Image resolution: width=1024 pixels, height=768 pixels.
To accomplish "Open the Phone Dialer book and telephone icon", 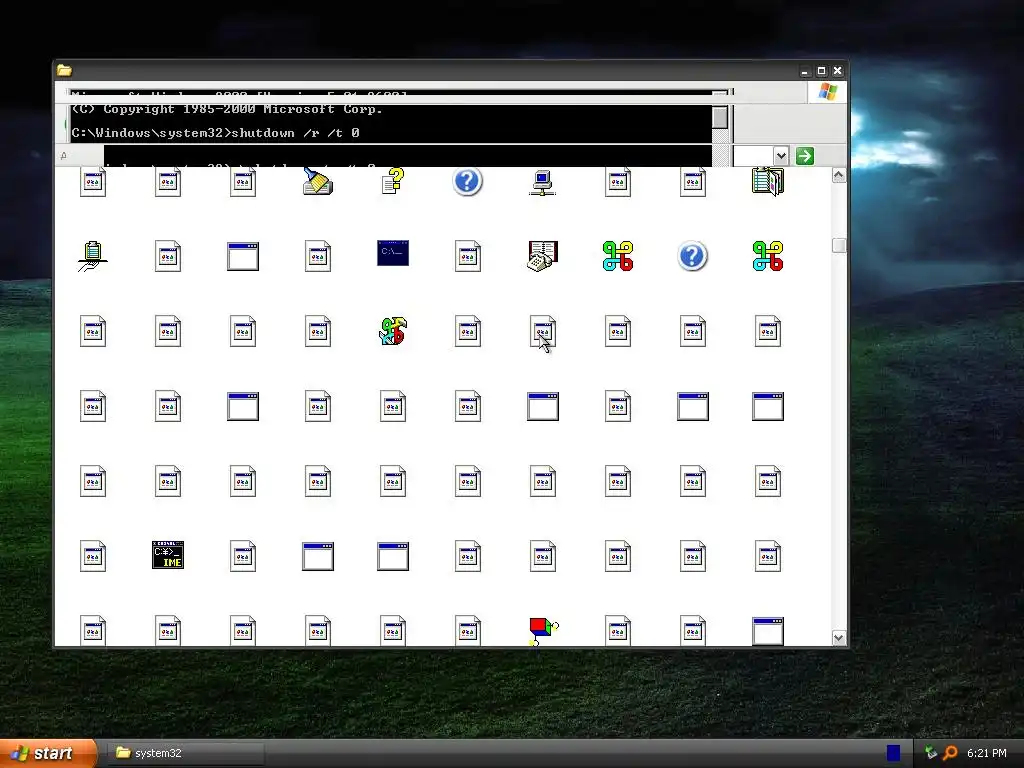I will [x=543, y=256].
